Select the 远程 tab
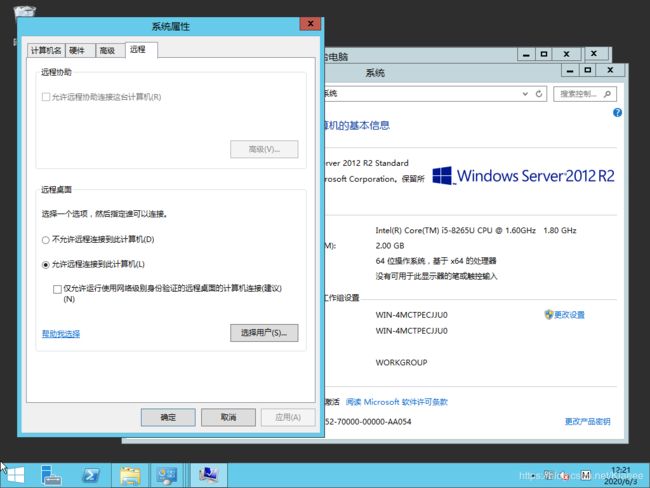Viewport: 650px width, 488px height. point(141,50)
